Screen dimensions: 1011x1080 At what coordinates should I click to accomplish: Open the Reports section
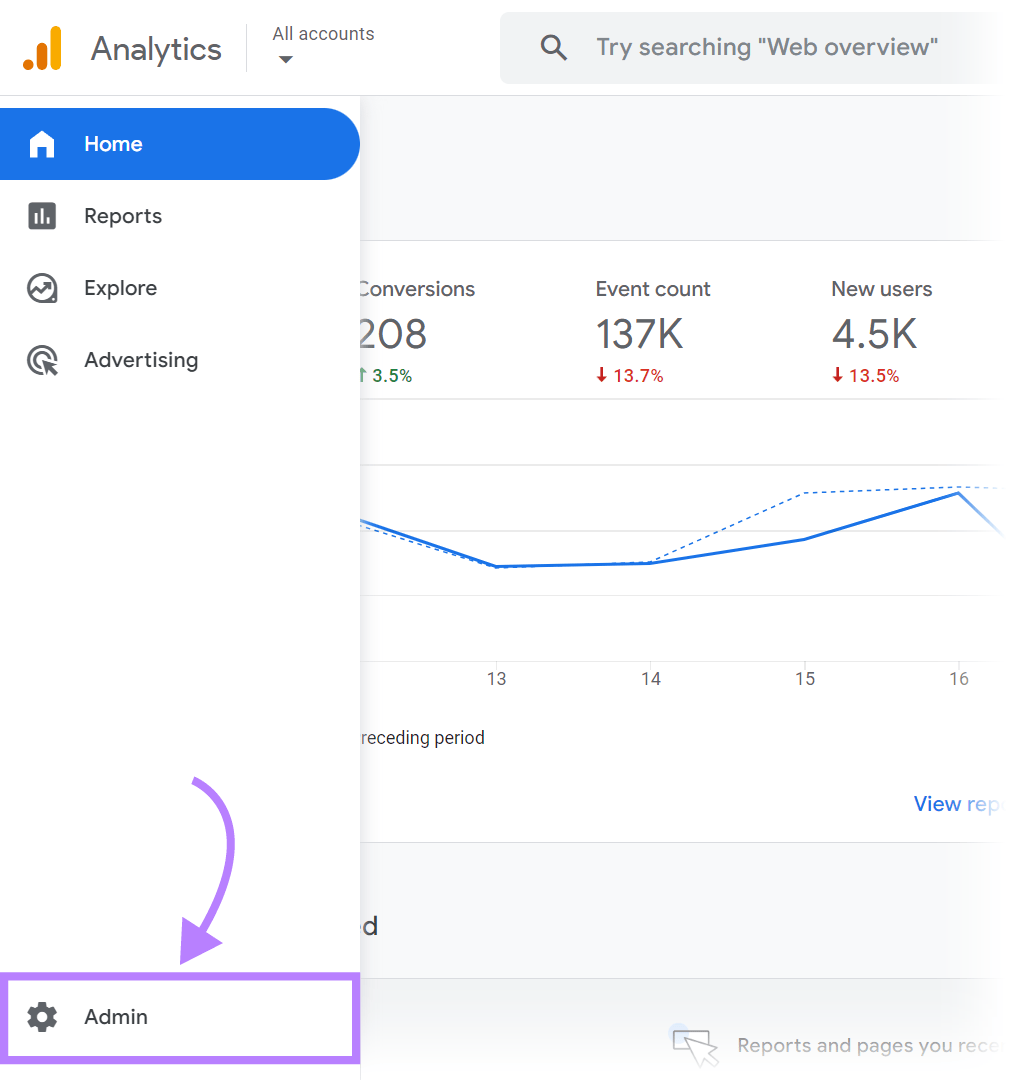pos(123,216)
